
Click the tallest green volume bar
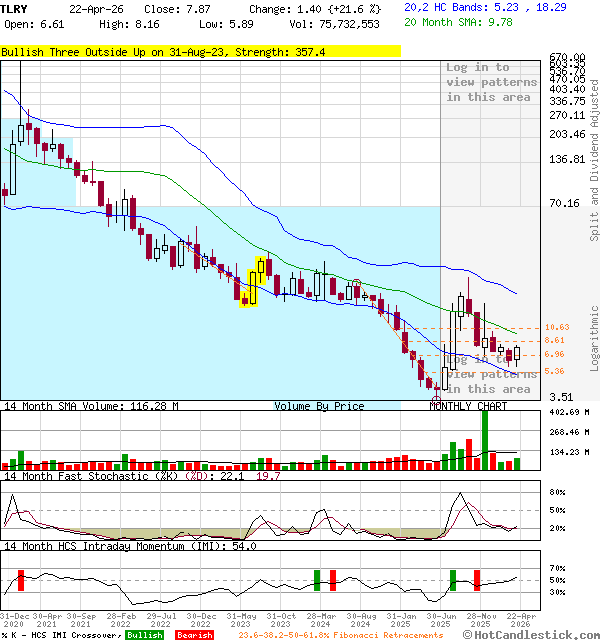tap(485, 439)
